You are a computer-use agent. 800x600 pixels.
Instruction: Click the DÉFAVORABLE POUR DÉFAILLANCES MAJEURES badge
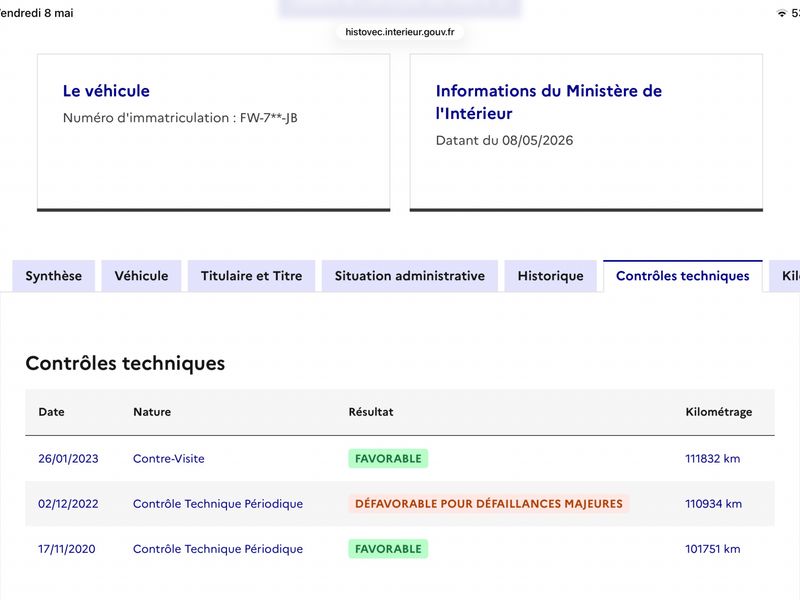[489, 504]
